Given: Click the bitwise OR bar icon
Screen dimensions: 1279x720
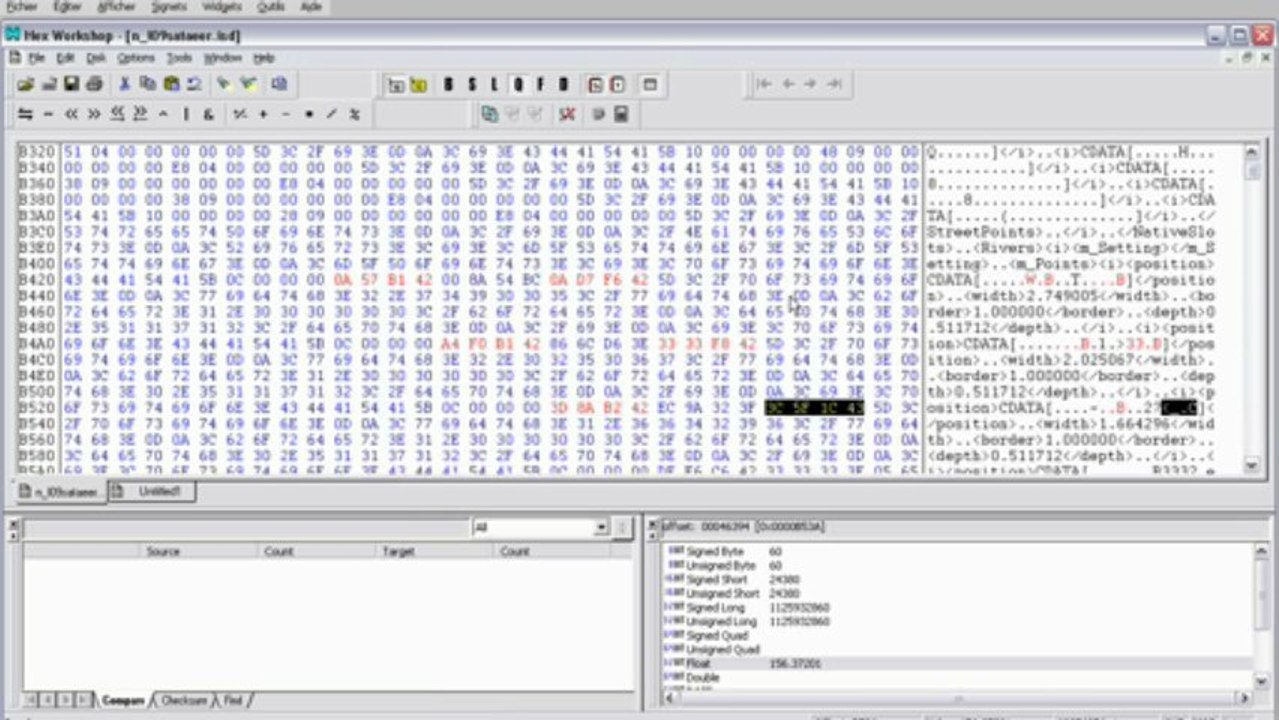Looking at the screenshot, I should point(186,114).
